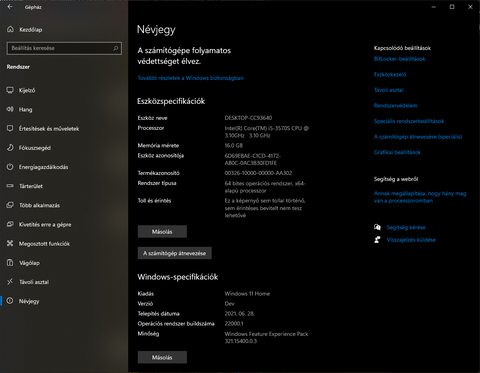
Task: Click Windows 11 Home edition value
Action: click(247, 294)
